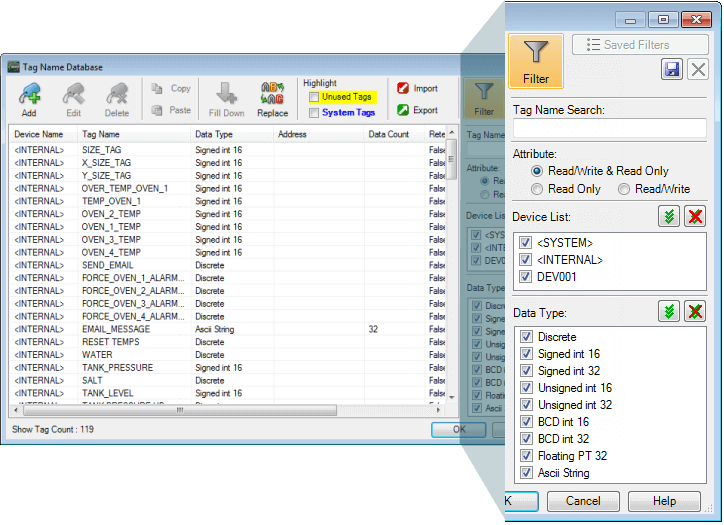Select Read/Write & Read Only attribute

click(x=537, y=171)
